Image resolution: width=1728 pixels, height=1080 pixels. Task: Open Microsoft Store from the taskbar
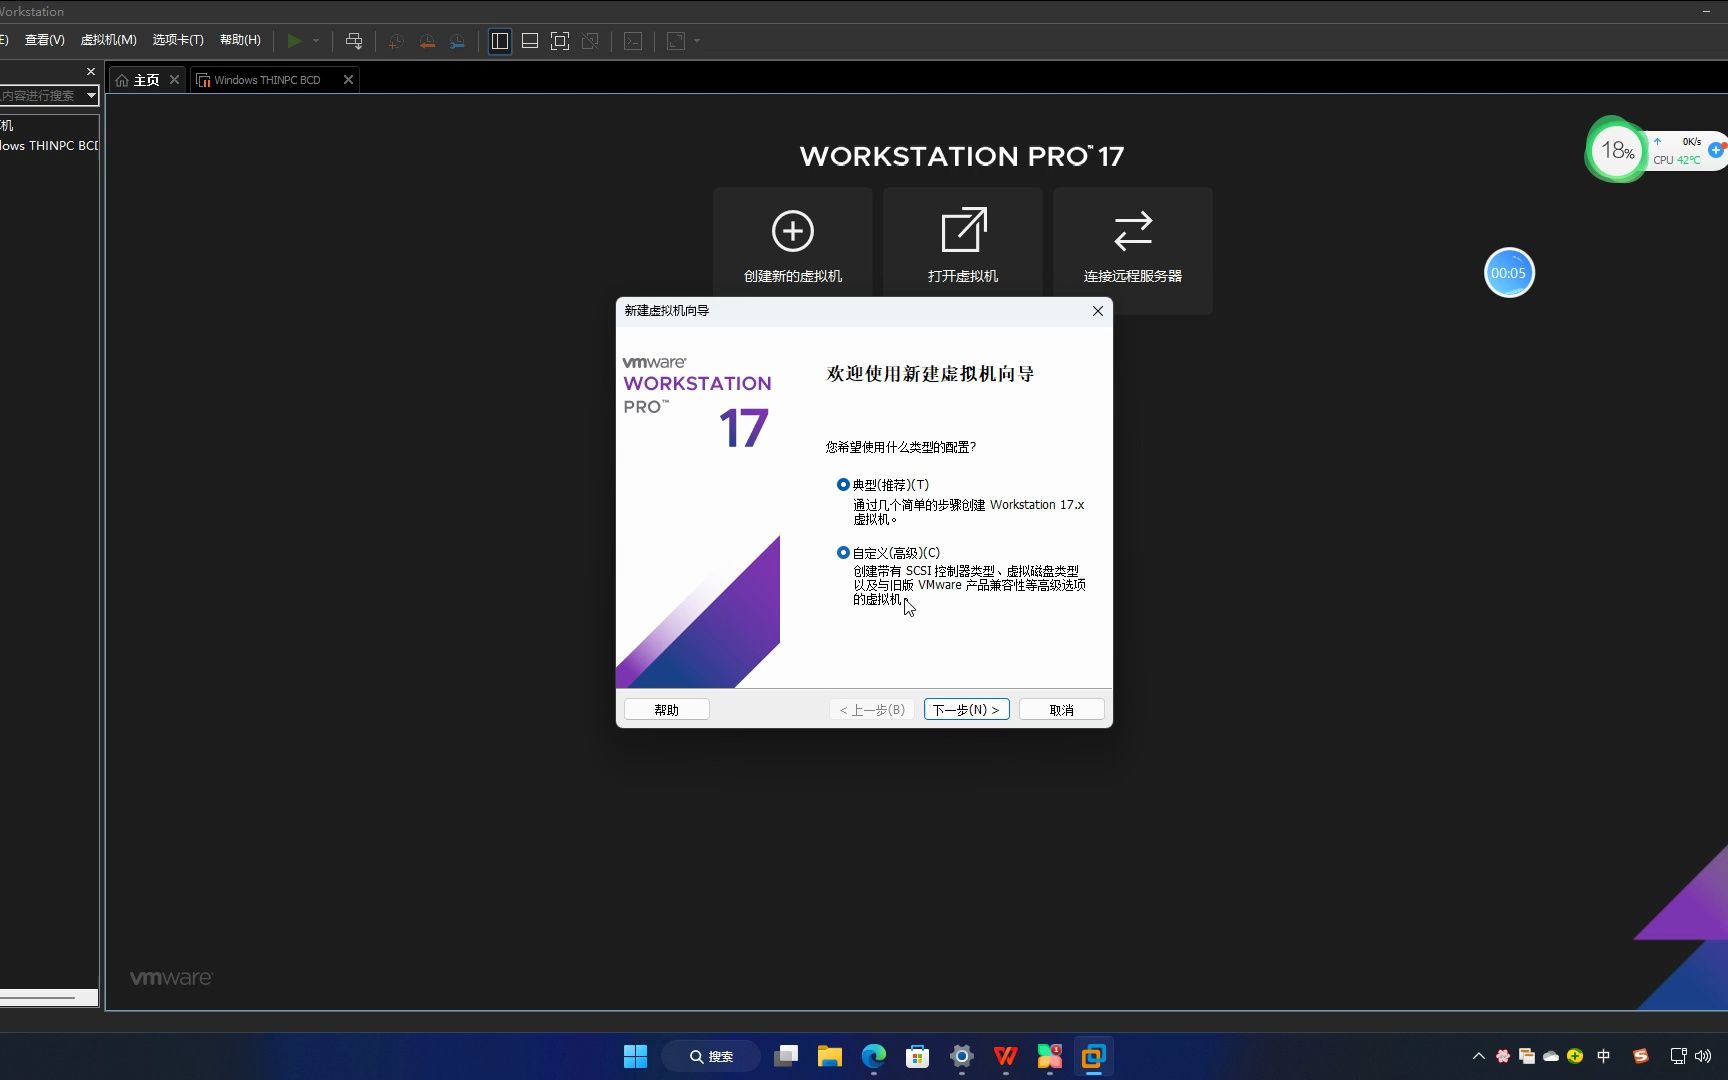918,1056
